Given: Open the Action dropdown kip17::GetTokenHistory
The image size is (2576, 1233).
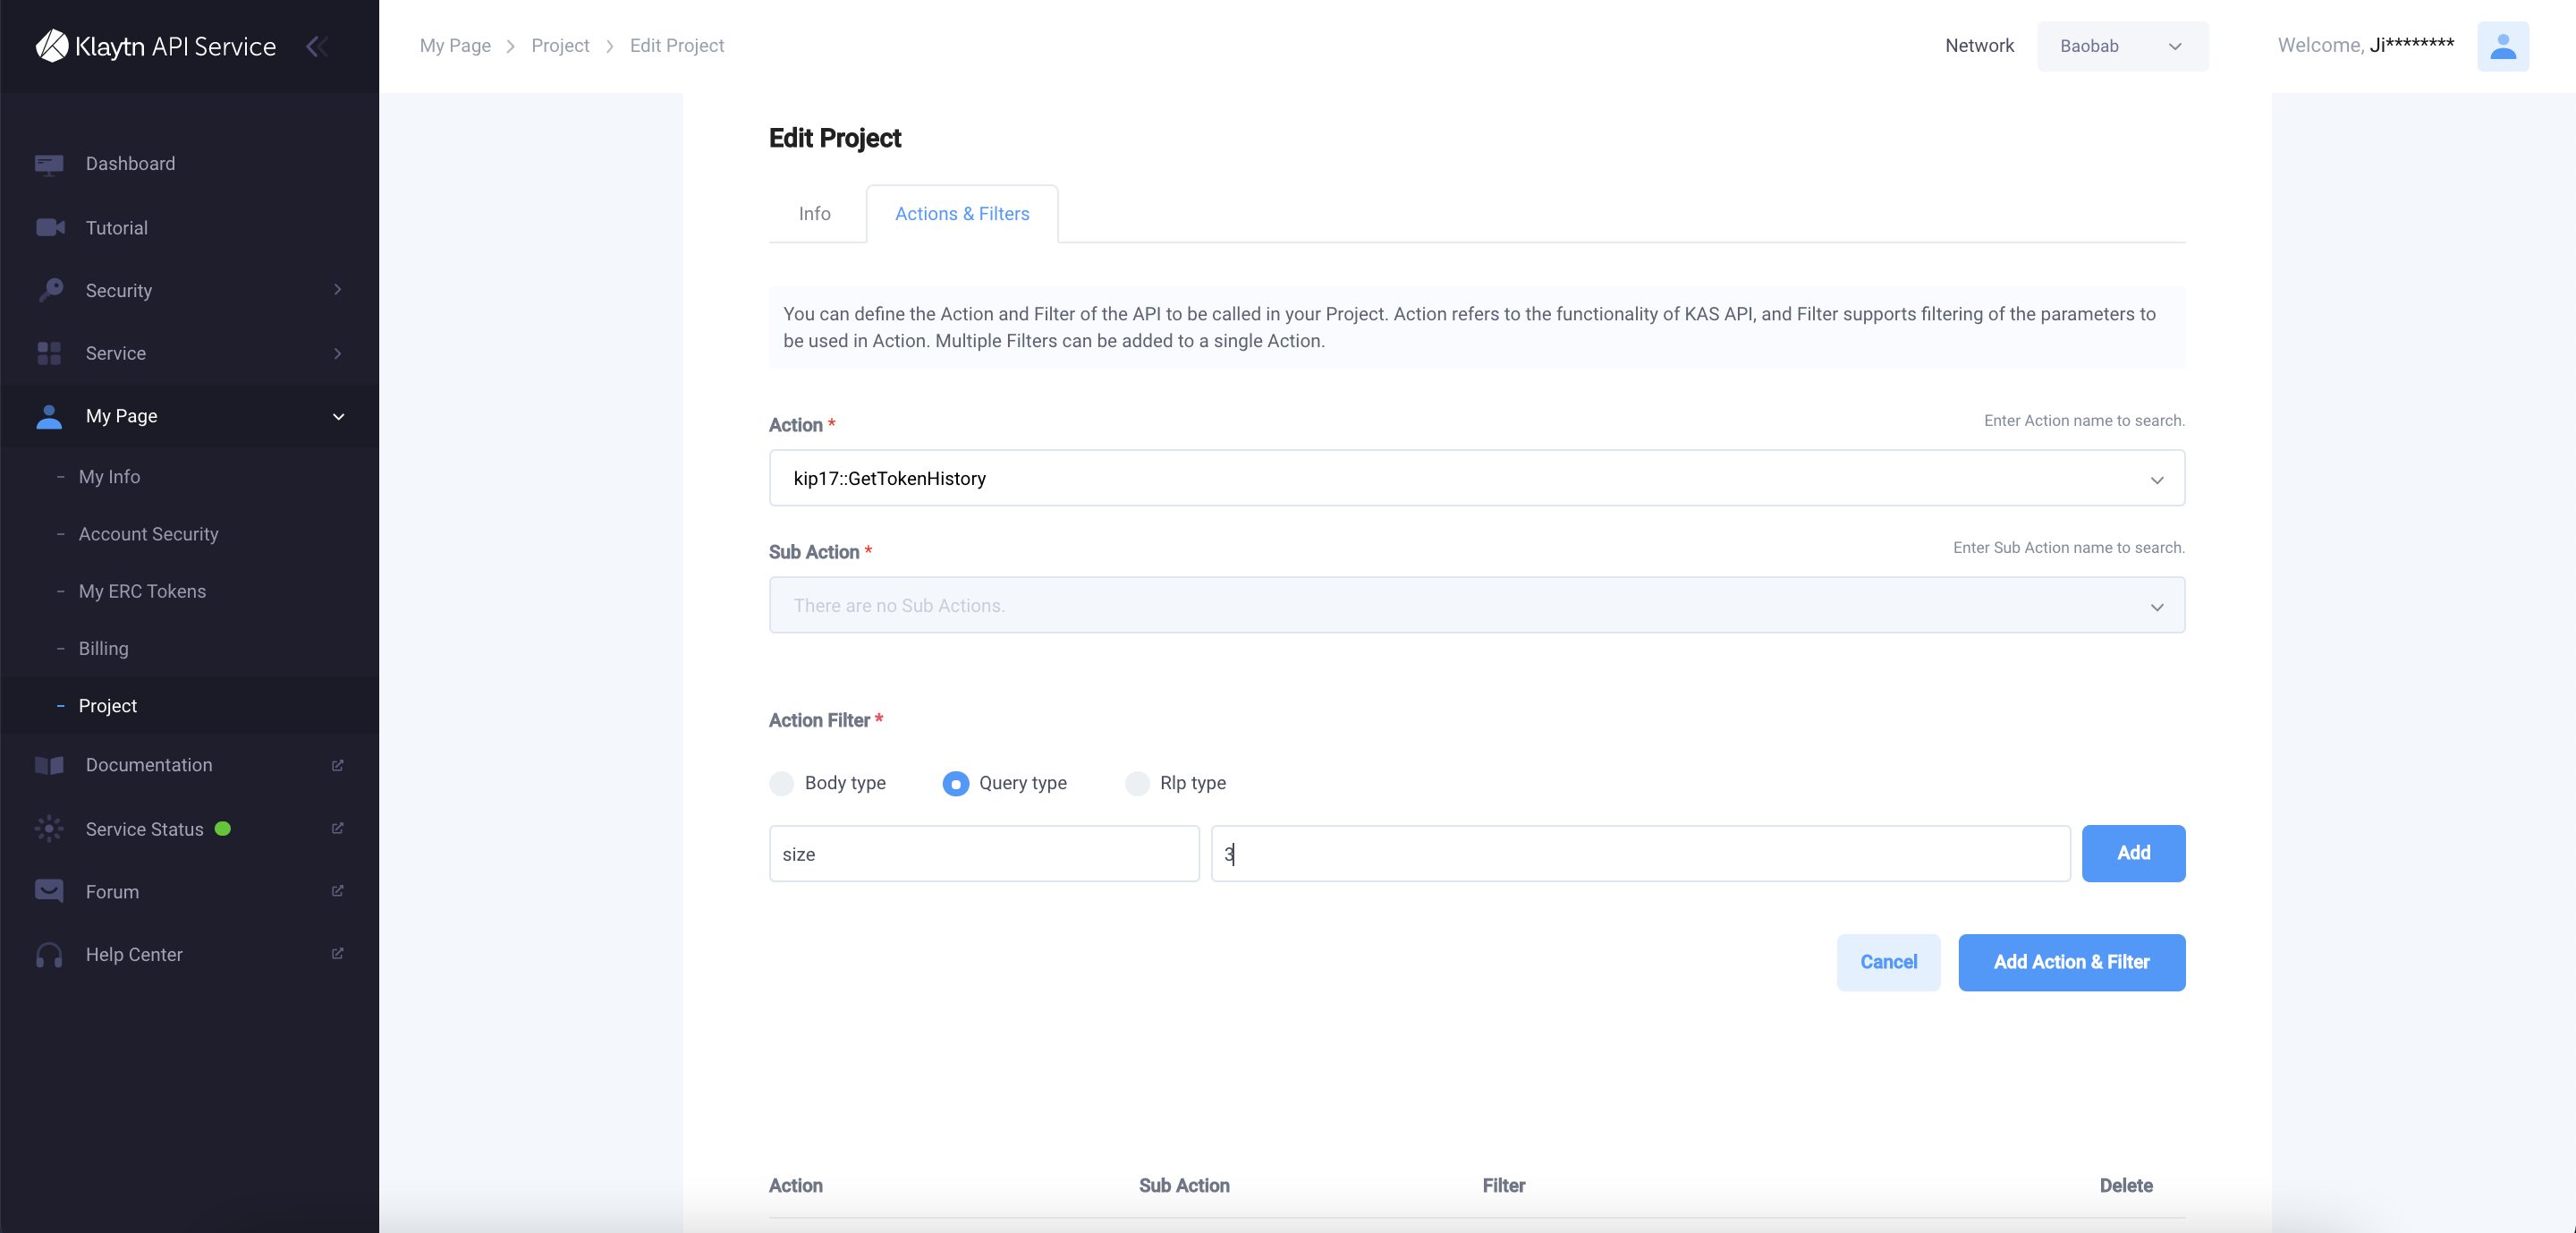Looking at the screenshot, I should click(1476, 478).
